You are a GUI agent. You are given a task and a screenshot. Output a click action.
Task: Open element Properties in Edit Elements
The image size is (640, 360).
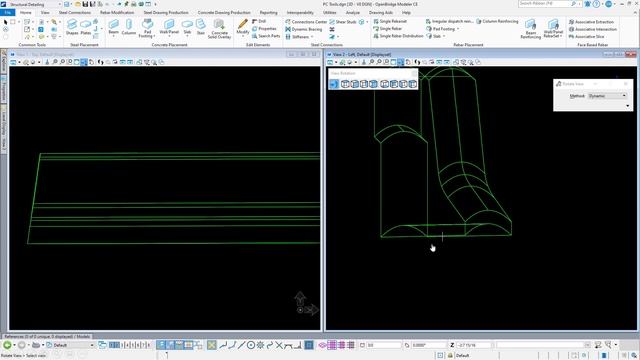point(264,29)
